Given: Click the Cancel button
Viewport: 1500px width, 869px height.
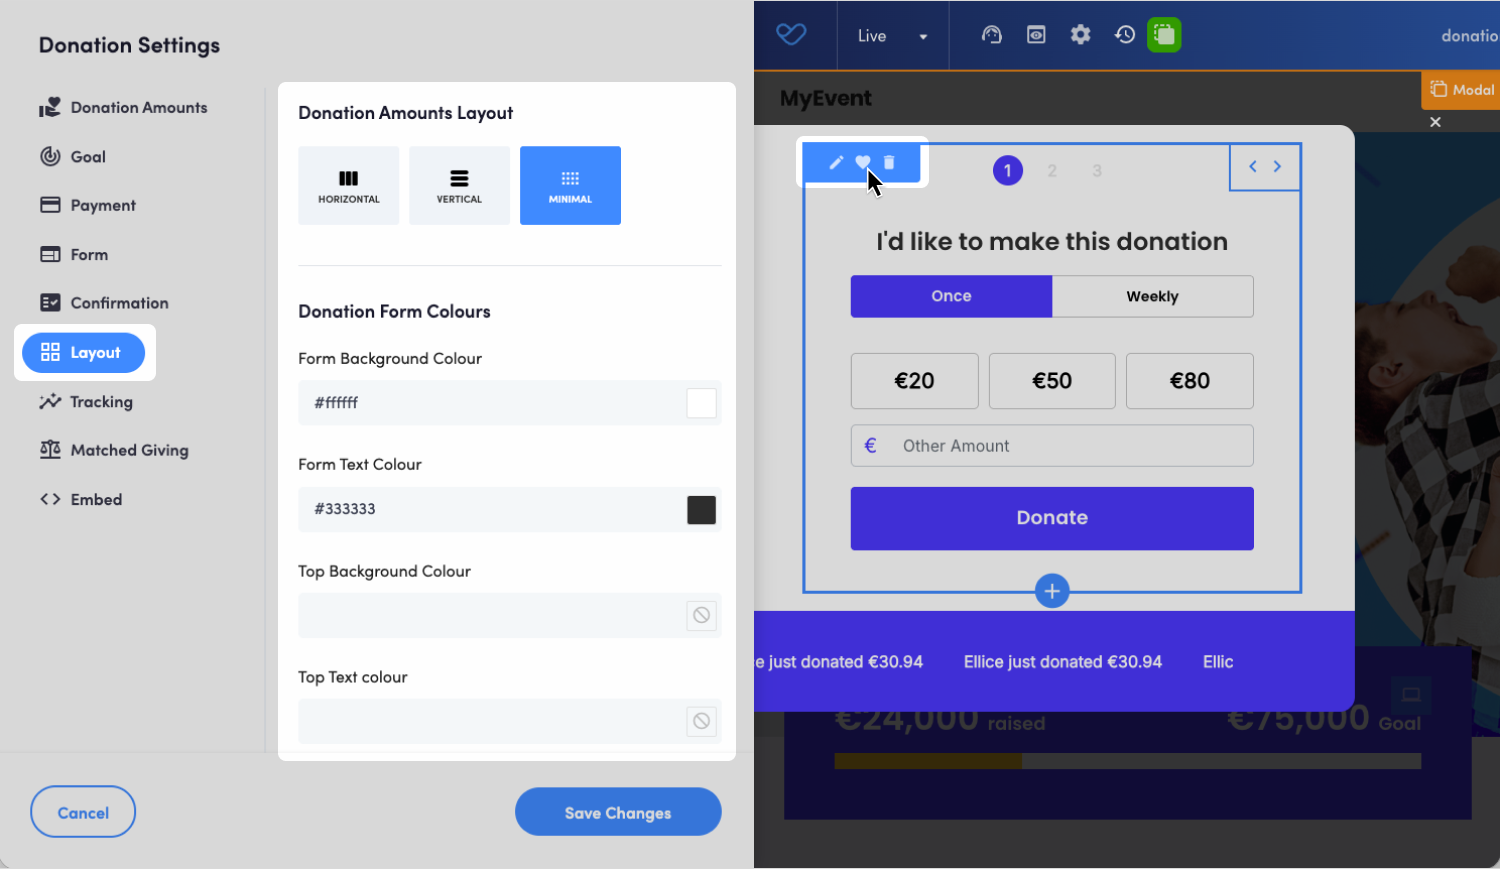Looking at the screenshot, I should (83, 812).
